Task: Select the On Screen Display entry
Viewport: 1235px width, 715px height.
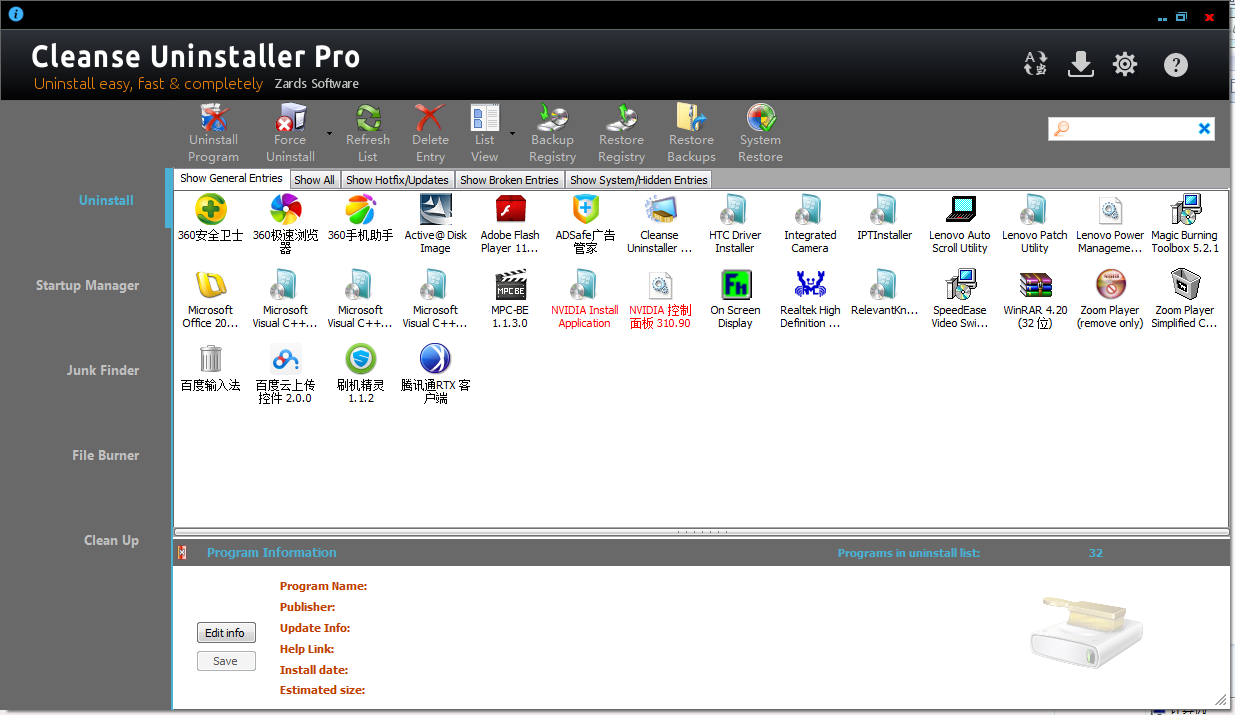Action: pyautogui.click(x=735, y=299)
